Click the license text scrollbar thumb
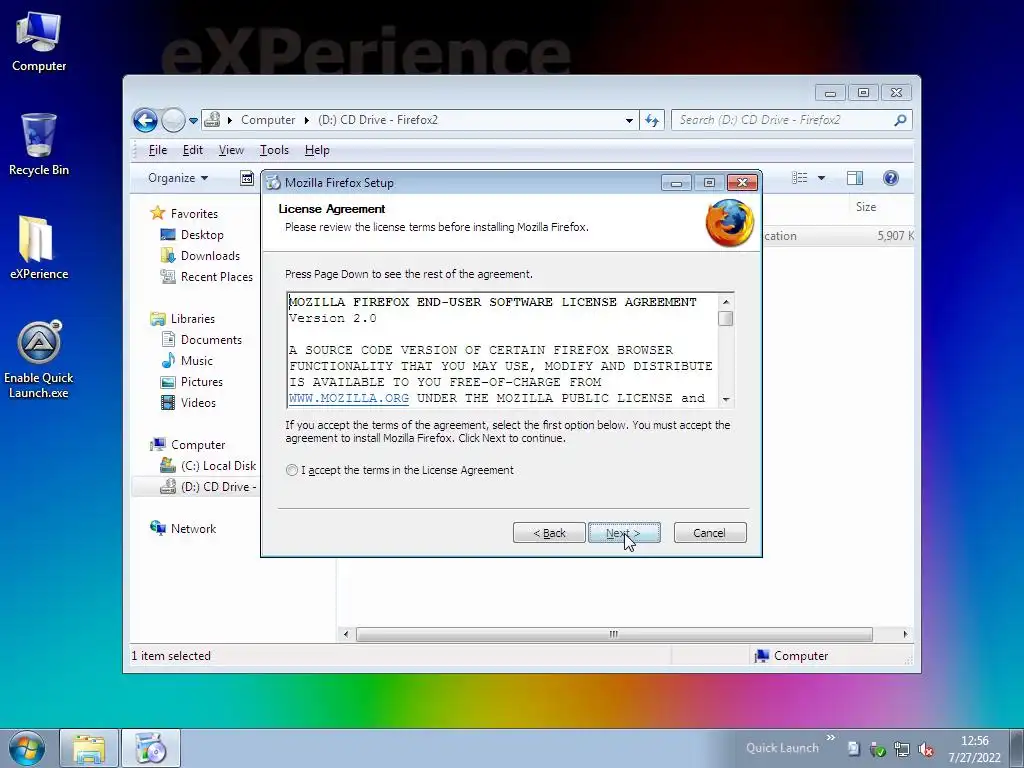 coord(726,319)
